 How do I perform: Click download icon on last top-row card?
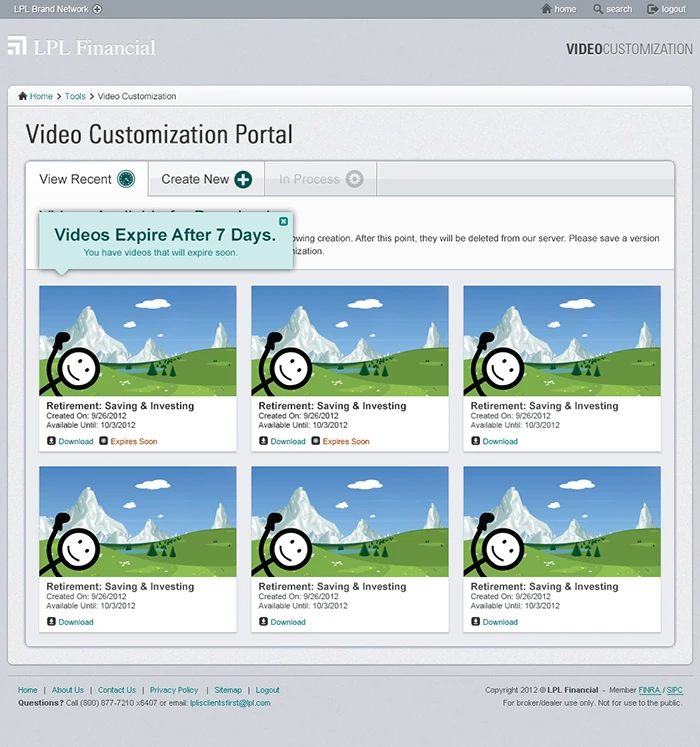tap(475, 441)
